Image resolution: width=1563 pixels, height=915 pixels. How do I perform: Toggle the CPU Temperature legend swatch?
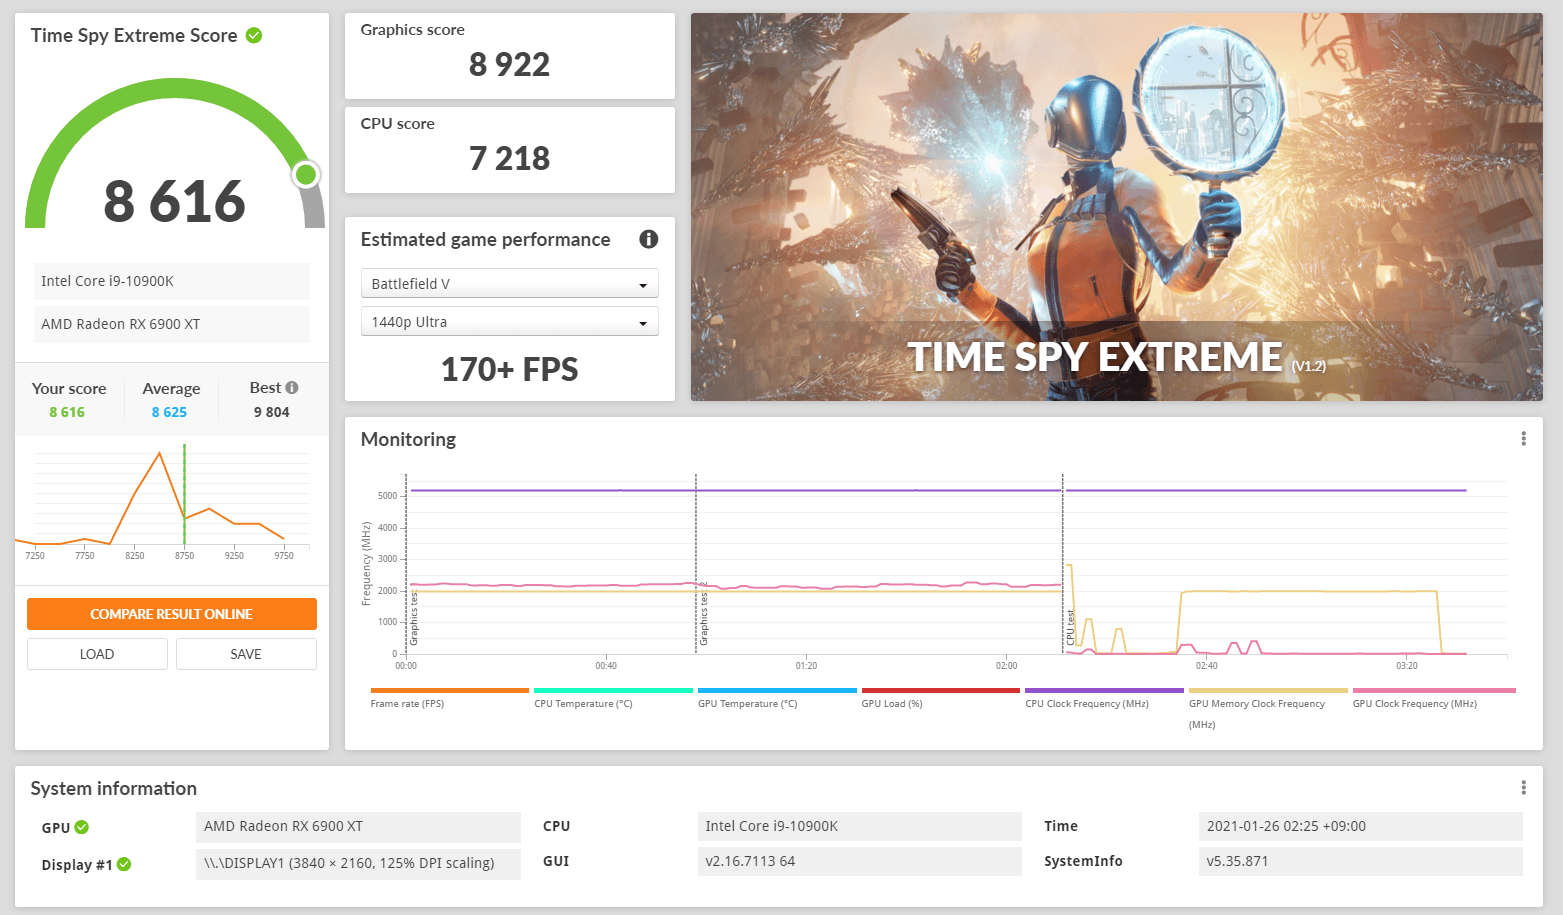[613, 690]
